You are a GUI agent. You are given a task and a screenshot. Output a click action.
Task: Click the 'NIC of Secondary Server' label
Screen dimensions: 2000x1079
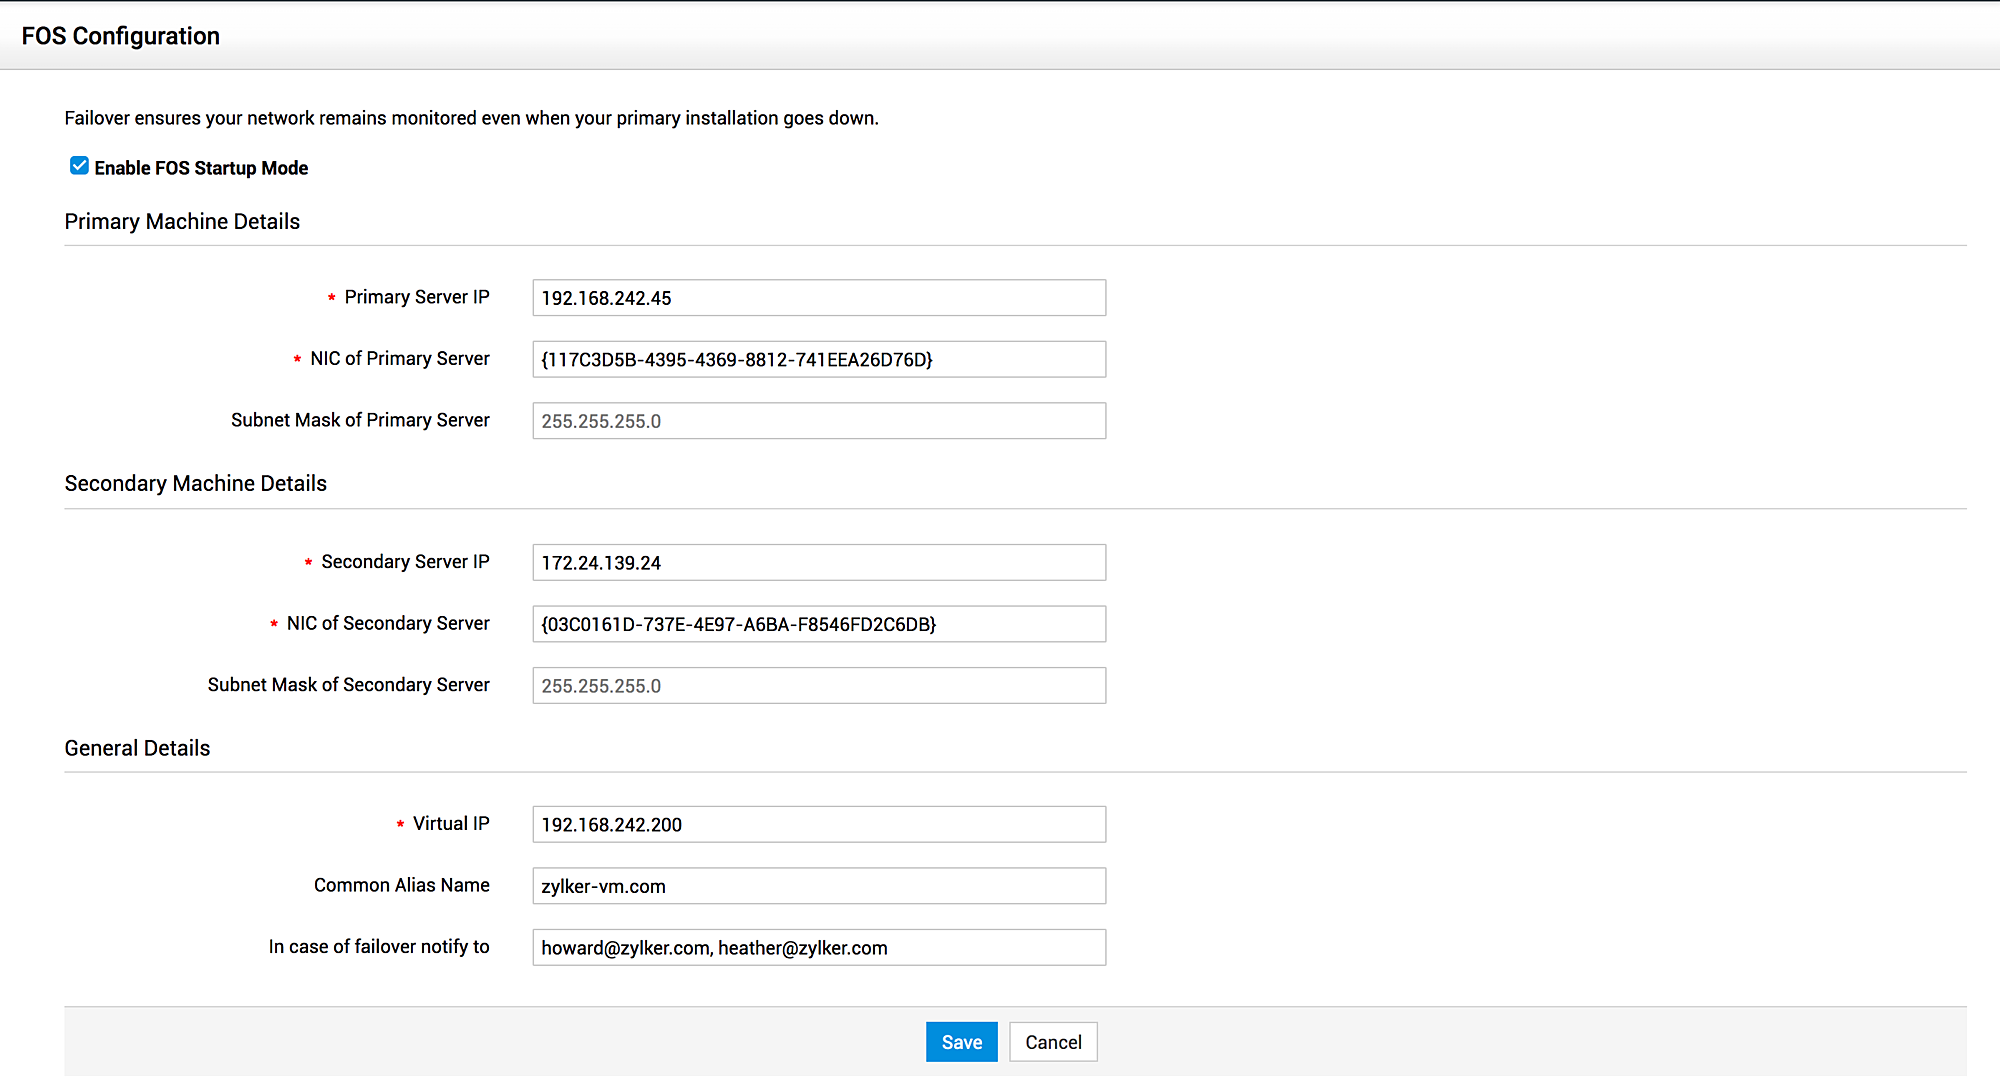point(388,623)
